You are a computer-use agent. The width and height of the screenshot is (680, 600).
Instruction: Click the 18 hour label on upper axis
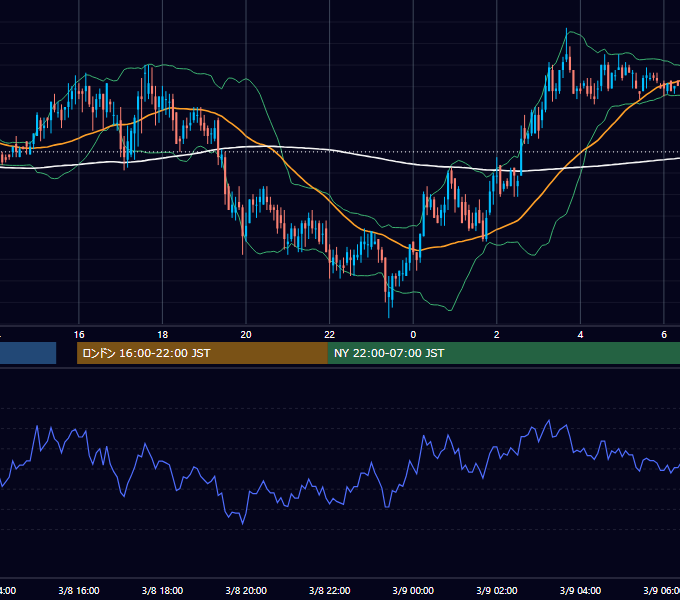coord(162,335)
